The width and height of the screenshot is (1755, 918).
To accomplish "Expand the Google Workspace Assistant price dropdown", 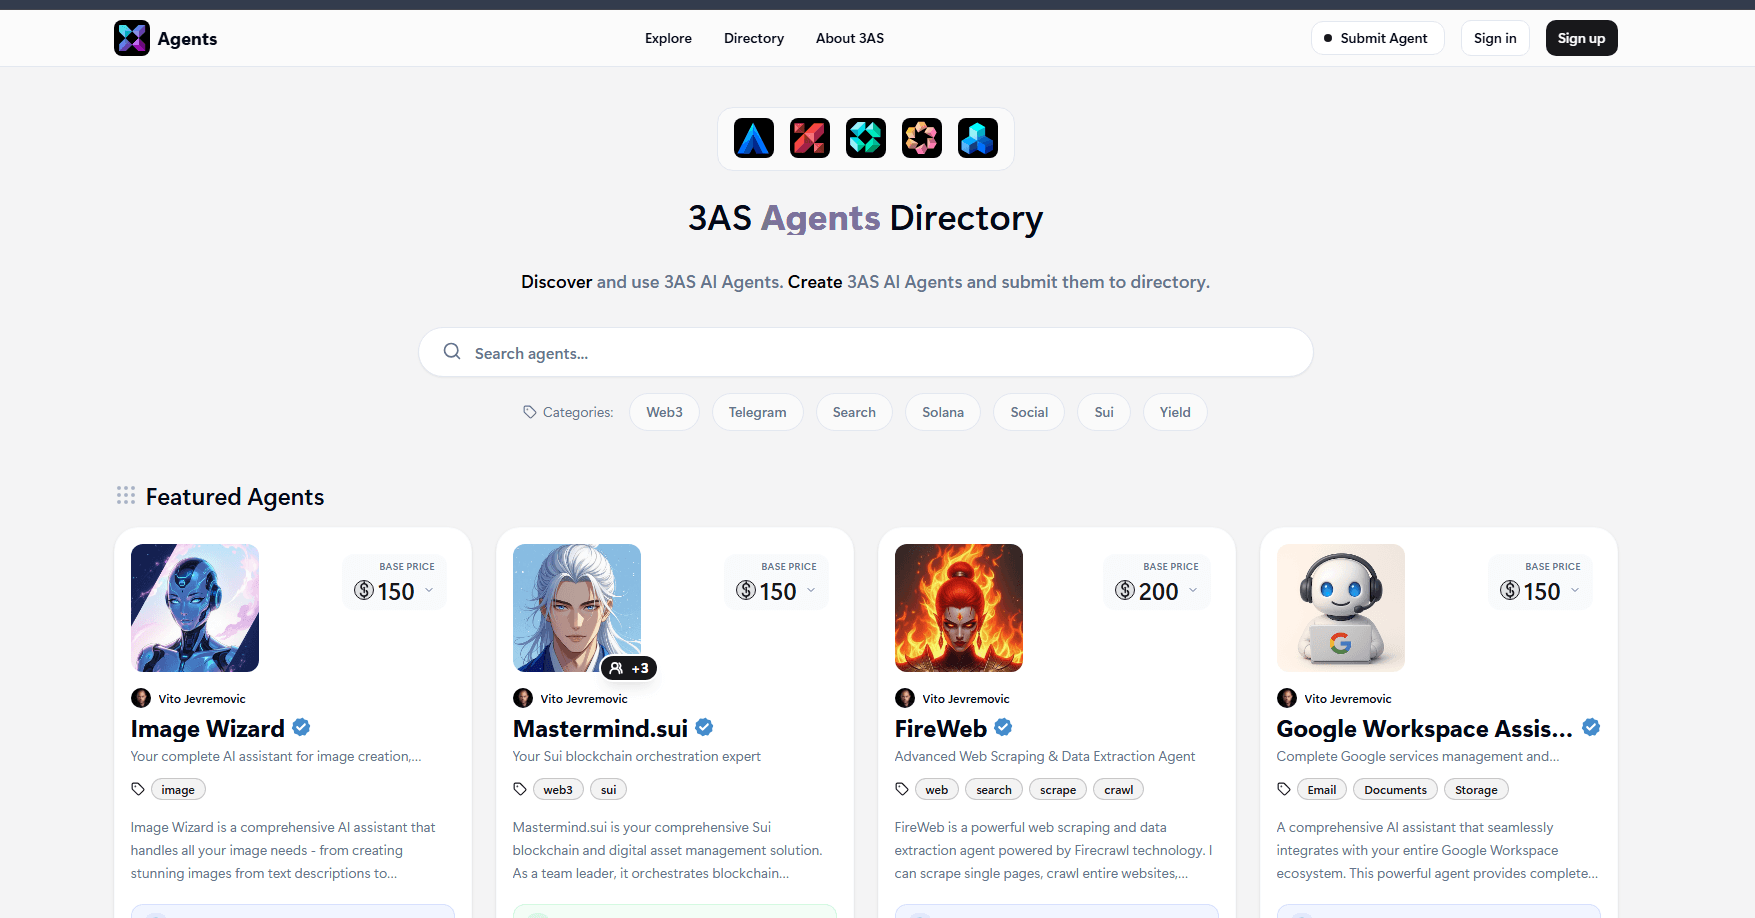I will click(1574, 590).
